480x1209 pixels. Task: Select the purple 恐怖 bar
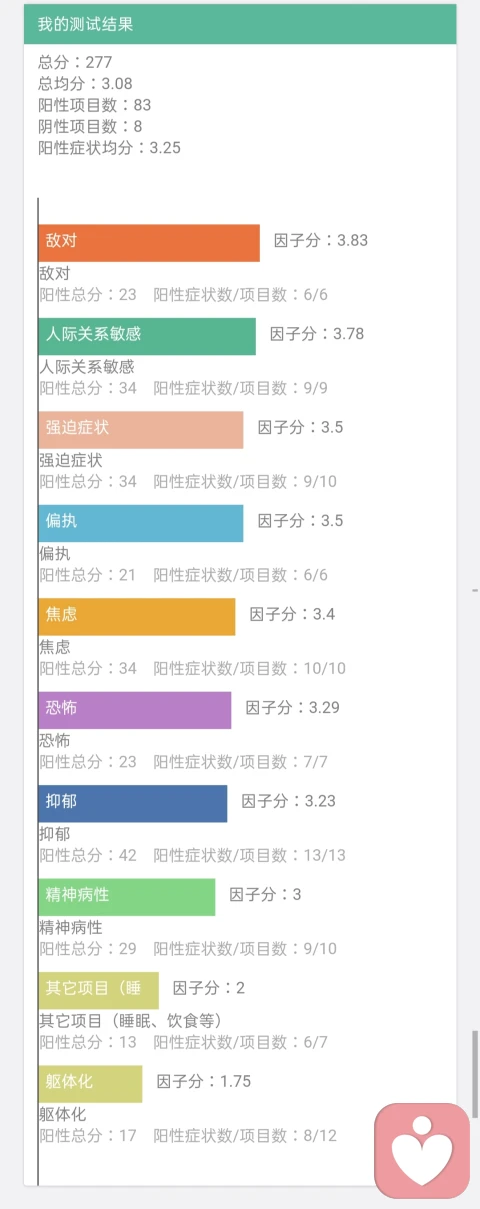coord(135,710)
